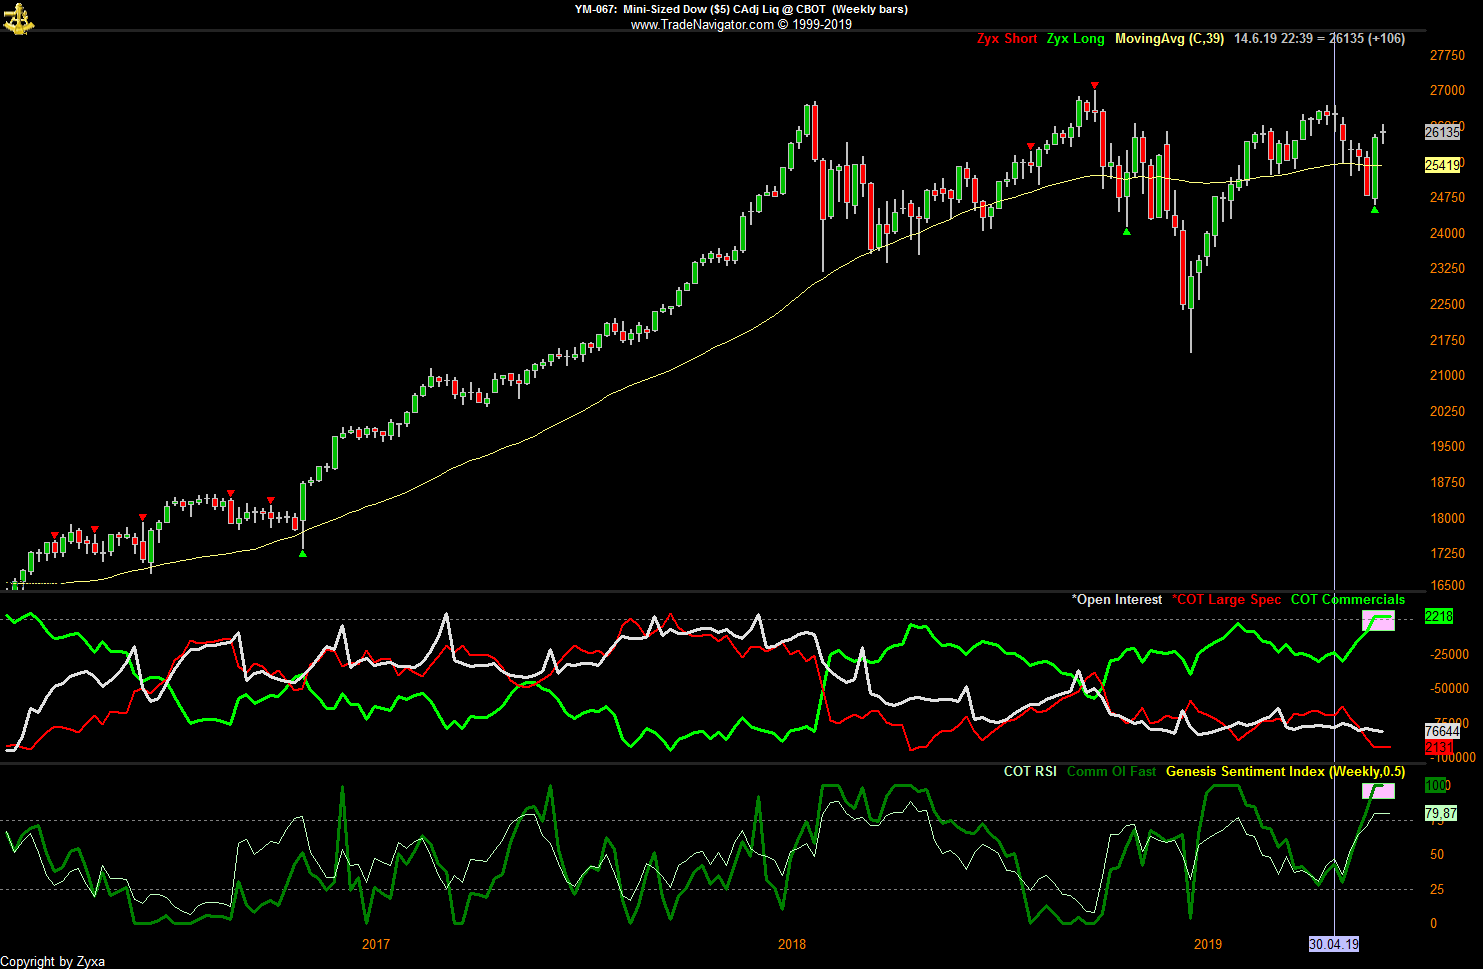Click the green entry triangle near the early-2017 low
This screenshot has width=1483, height=969.
point(303,552)
